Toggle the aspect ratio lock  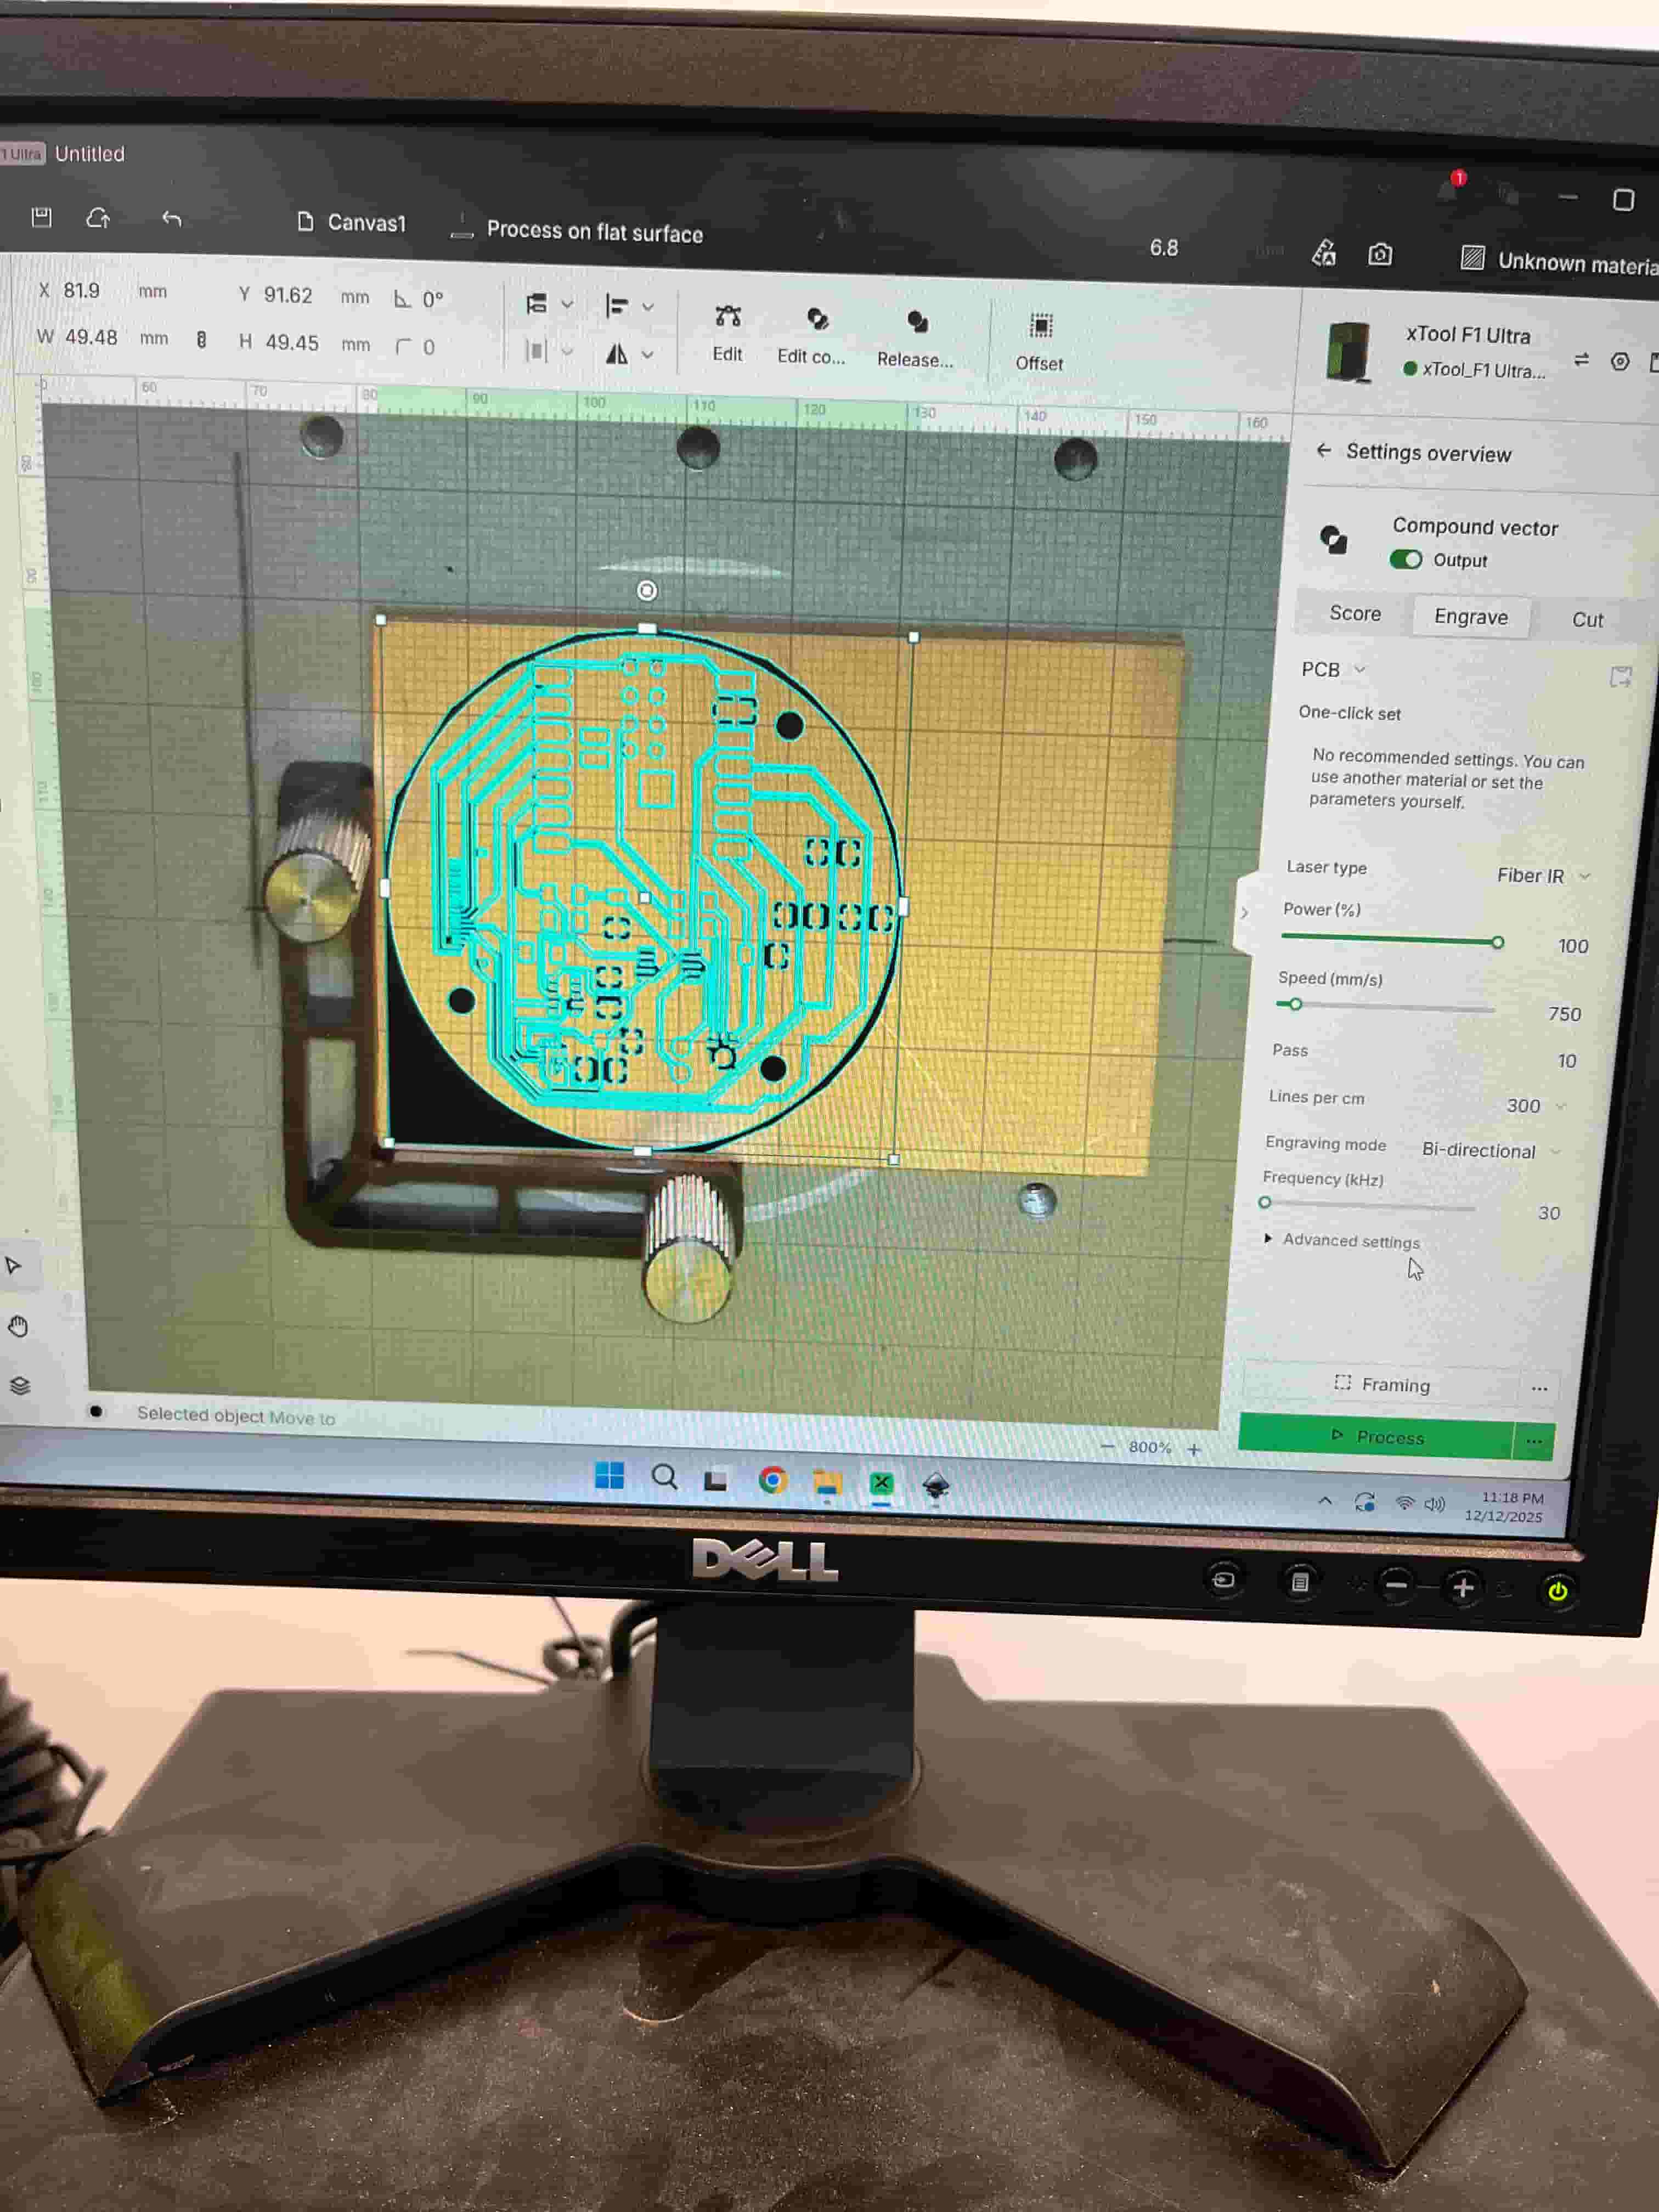pos(201,340)
